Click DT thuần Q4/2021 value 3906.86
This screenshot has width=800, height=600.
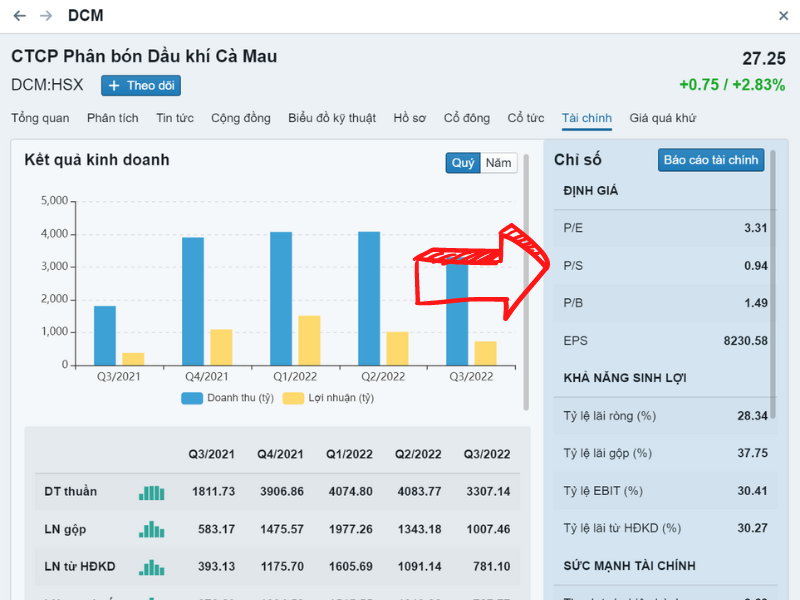282,492
